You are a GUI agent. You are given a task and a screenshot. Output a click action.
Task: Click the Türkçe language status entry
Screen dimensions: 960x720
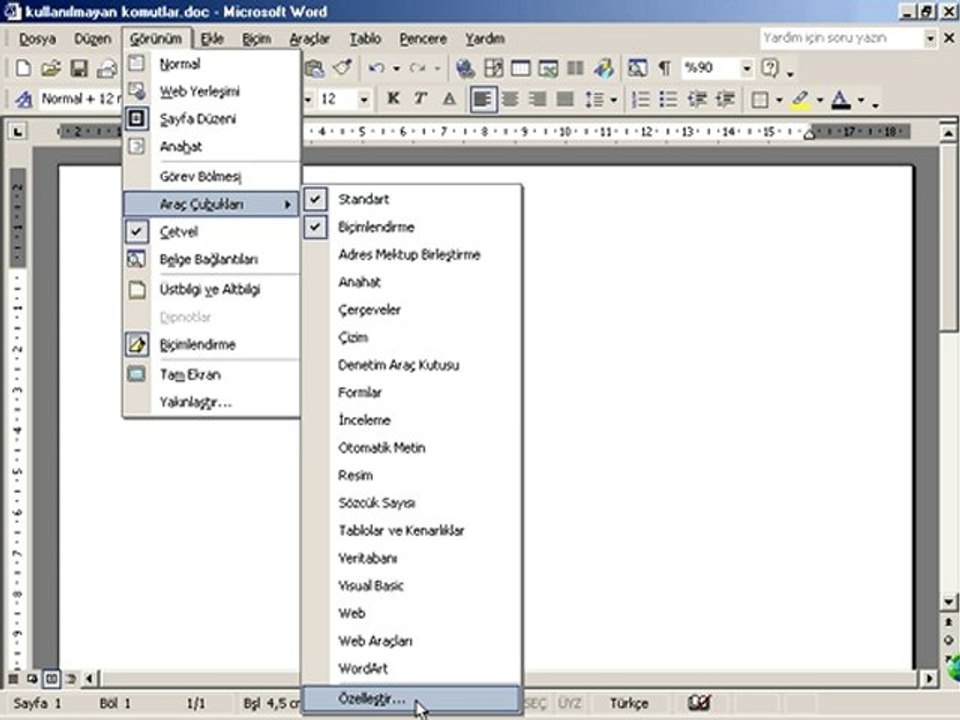[x=629, y=703]
